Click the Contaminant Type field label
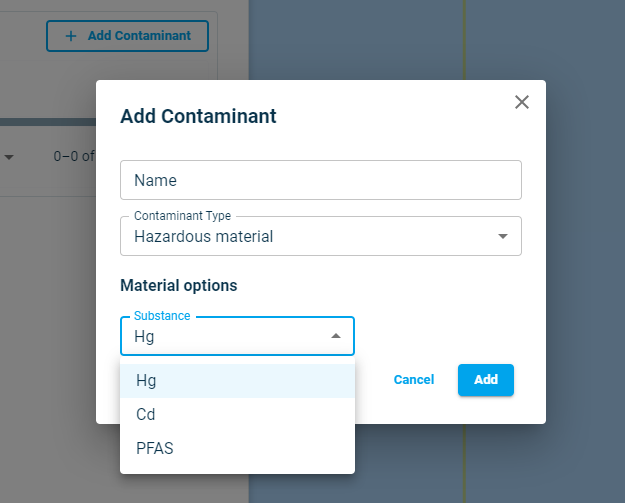The height and width of the screenshot is (503, 625). [x=182, y=216]
